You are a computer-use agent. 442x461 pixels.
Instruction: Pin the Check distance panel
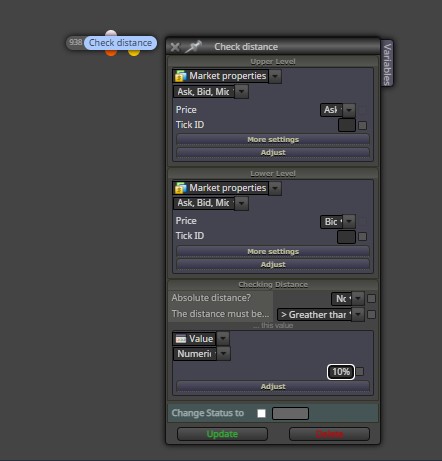pyautogui.click(x=193, y=47)
